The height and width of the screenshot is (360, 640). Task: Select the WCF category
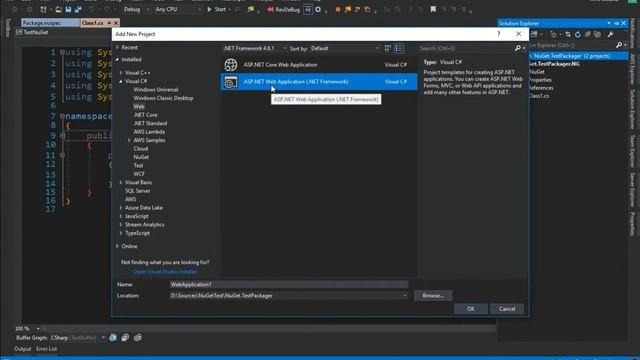[139, 174]
